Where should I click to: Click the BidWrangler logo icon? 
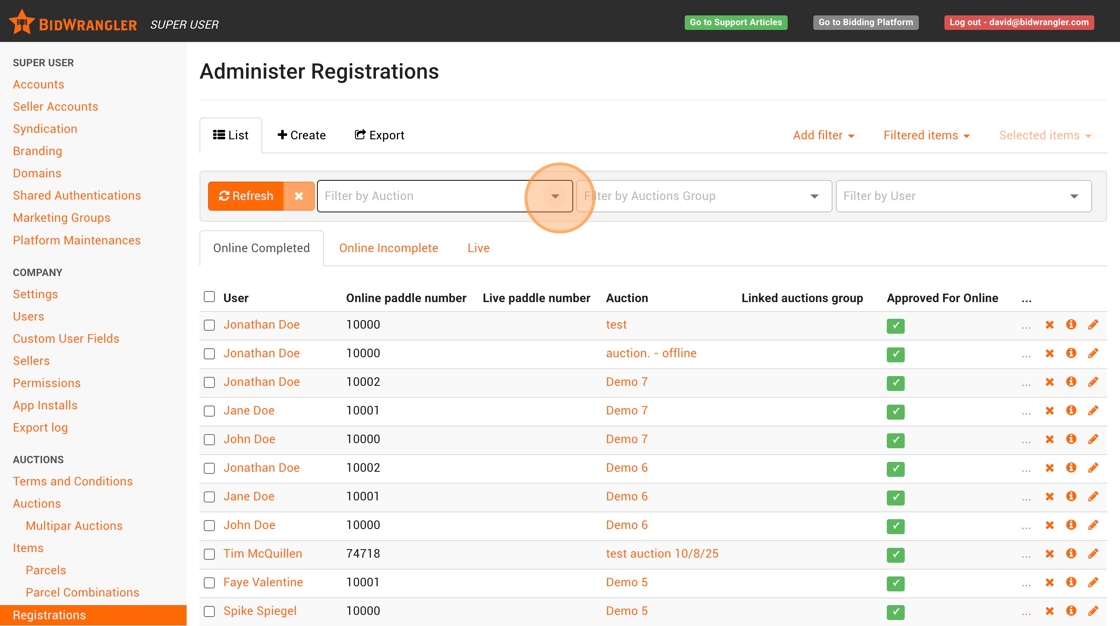tap(21, 22)
